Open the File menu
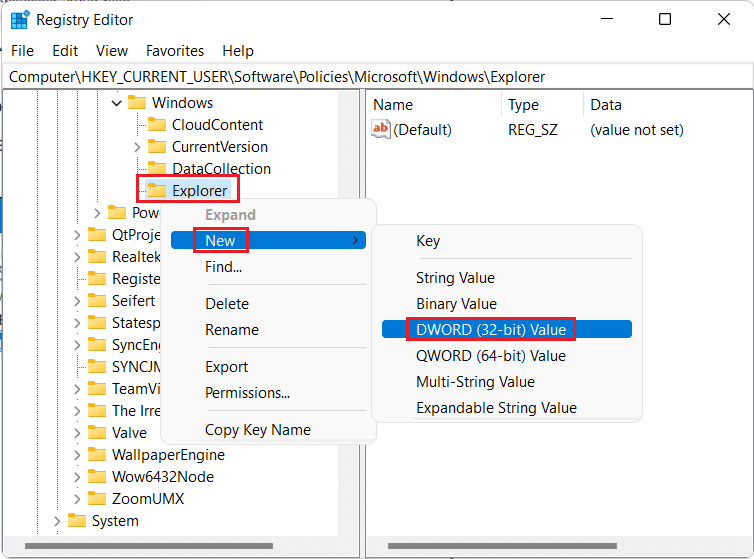Viewport: 754px width, 559px height. click(x=23, y=51)
